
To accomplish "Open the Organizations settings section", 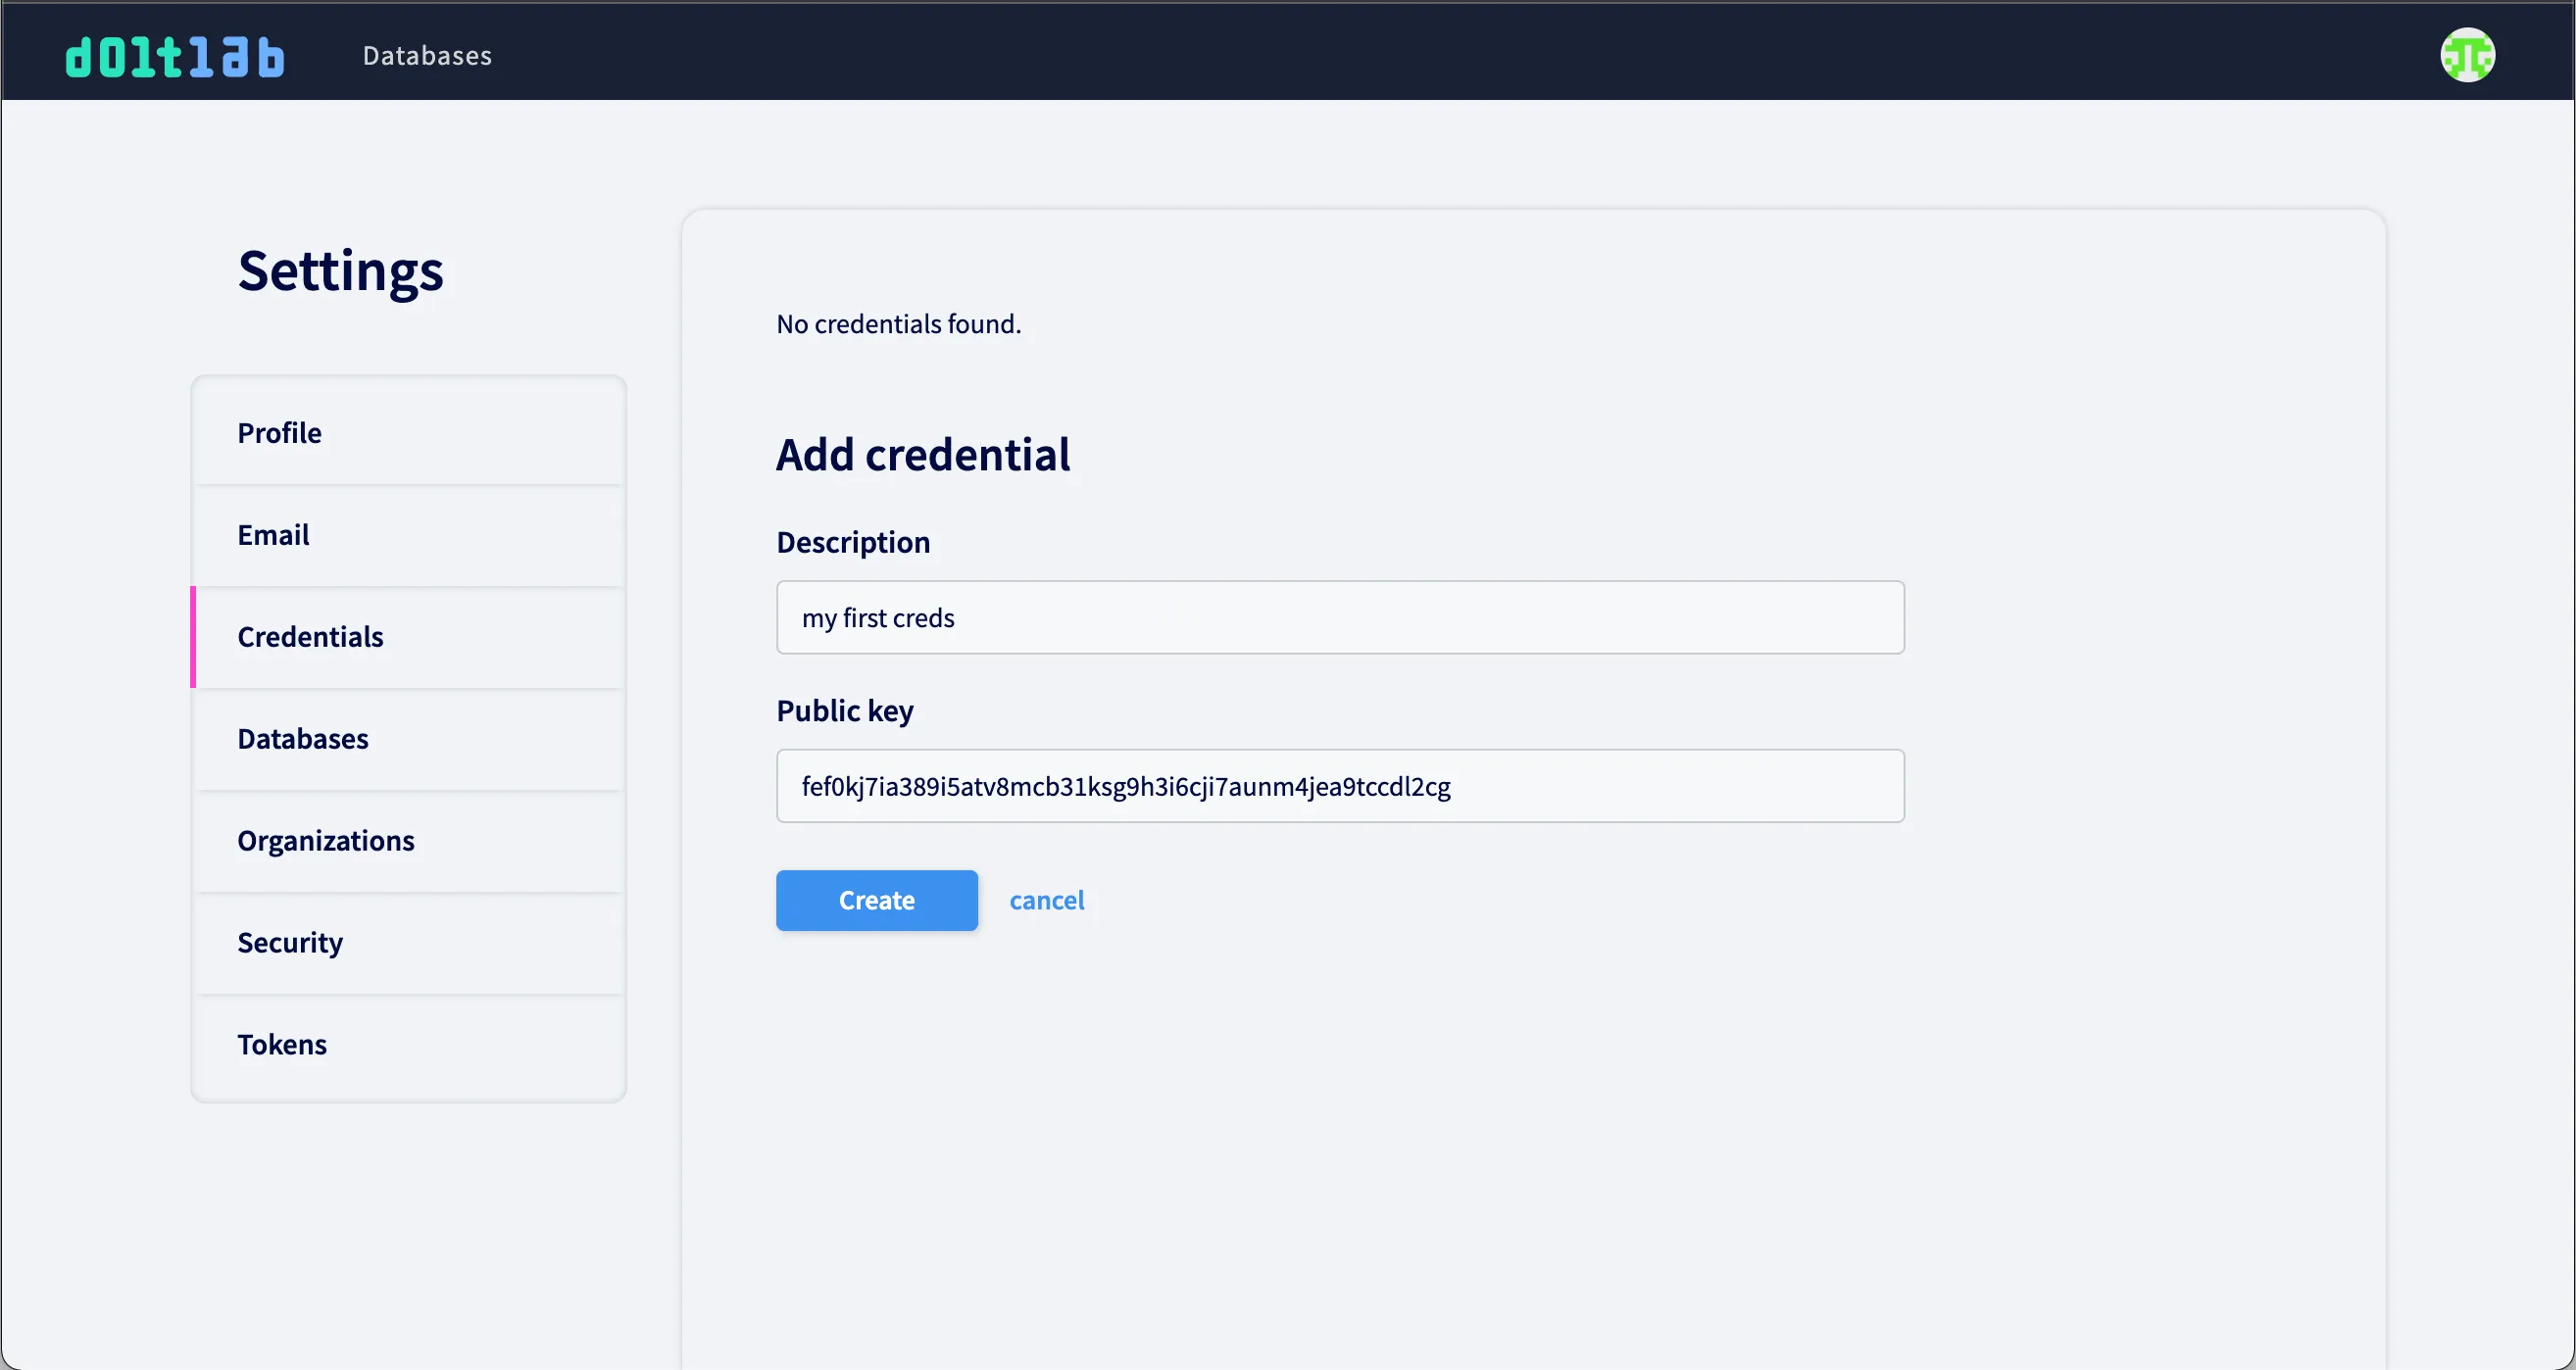I will (326, 840).
